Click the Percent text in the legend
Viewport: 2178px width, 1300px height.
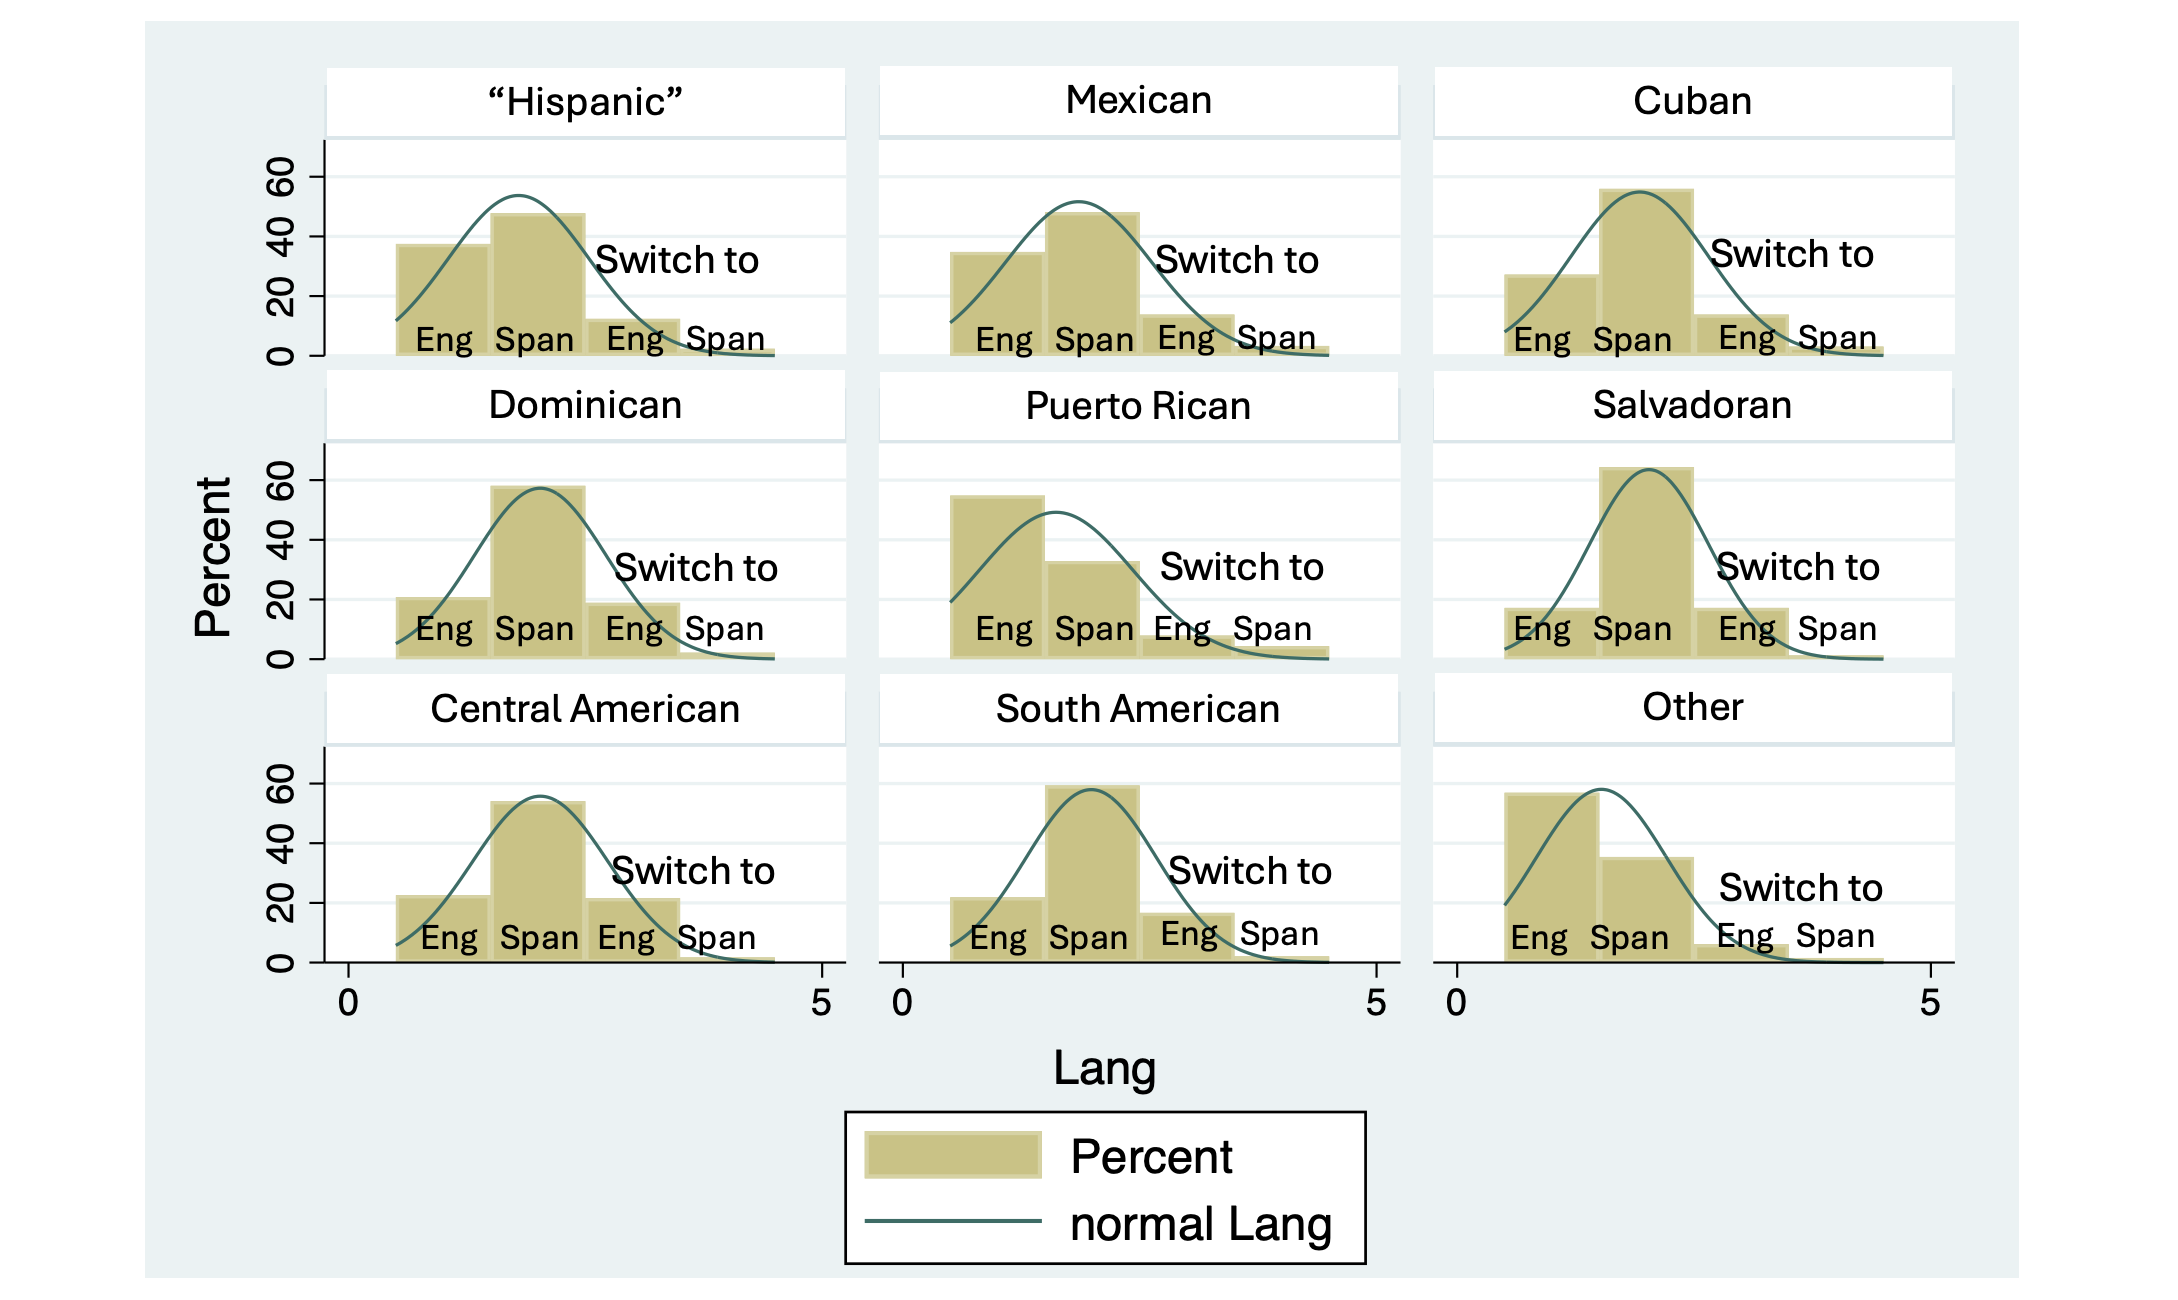click(1151, 1157)
